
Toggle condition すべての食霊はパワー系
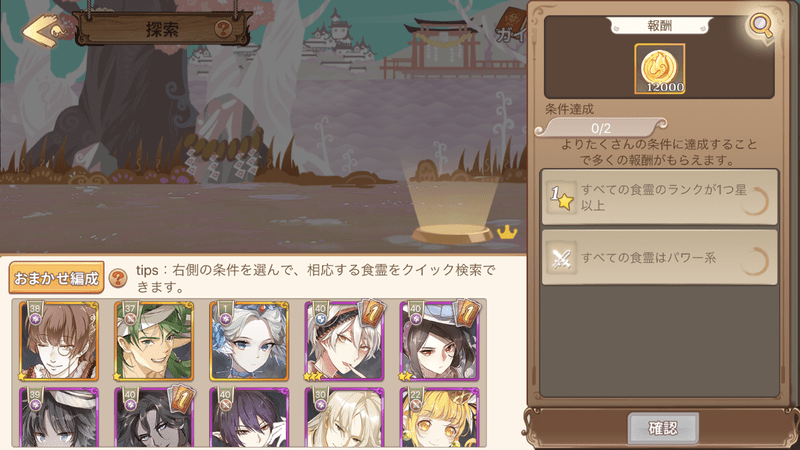[x=659, y=258]
